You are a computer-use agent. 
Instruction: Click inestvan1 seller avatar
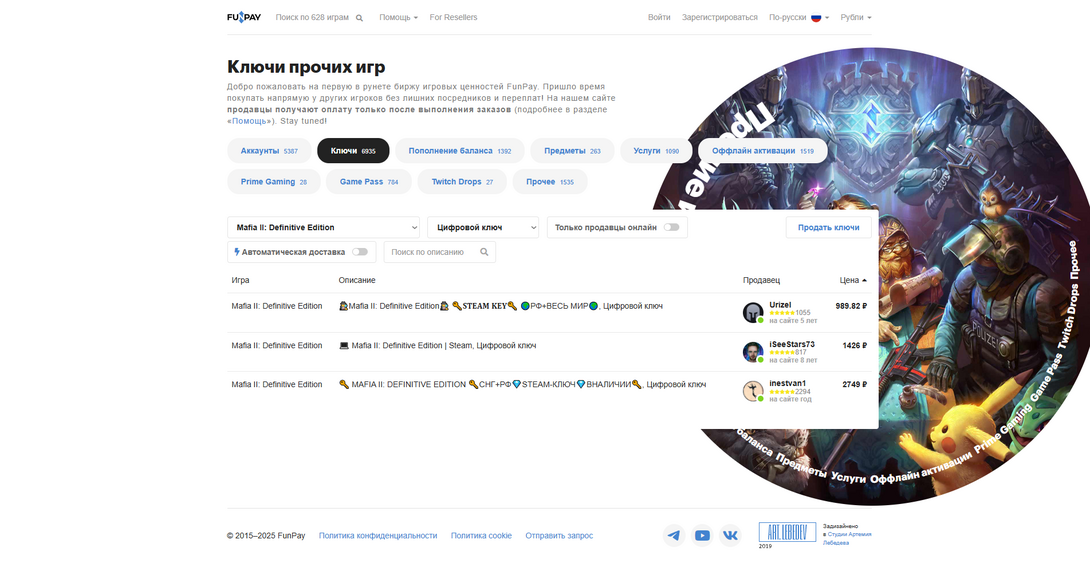coord(753,391)
